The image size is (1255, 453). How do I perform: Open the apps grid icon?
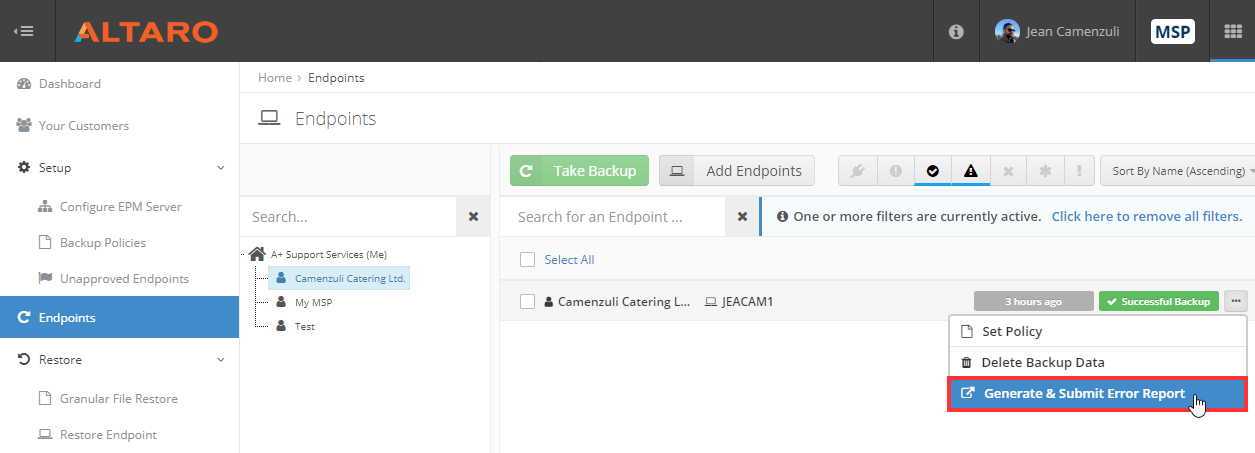[1233, 31]
